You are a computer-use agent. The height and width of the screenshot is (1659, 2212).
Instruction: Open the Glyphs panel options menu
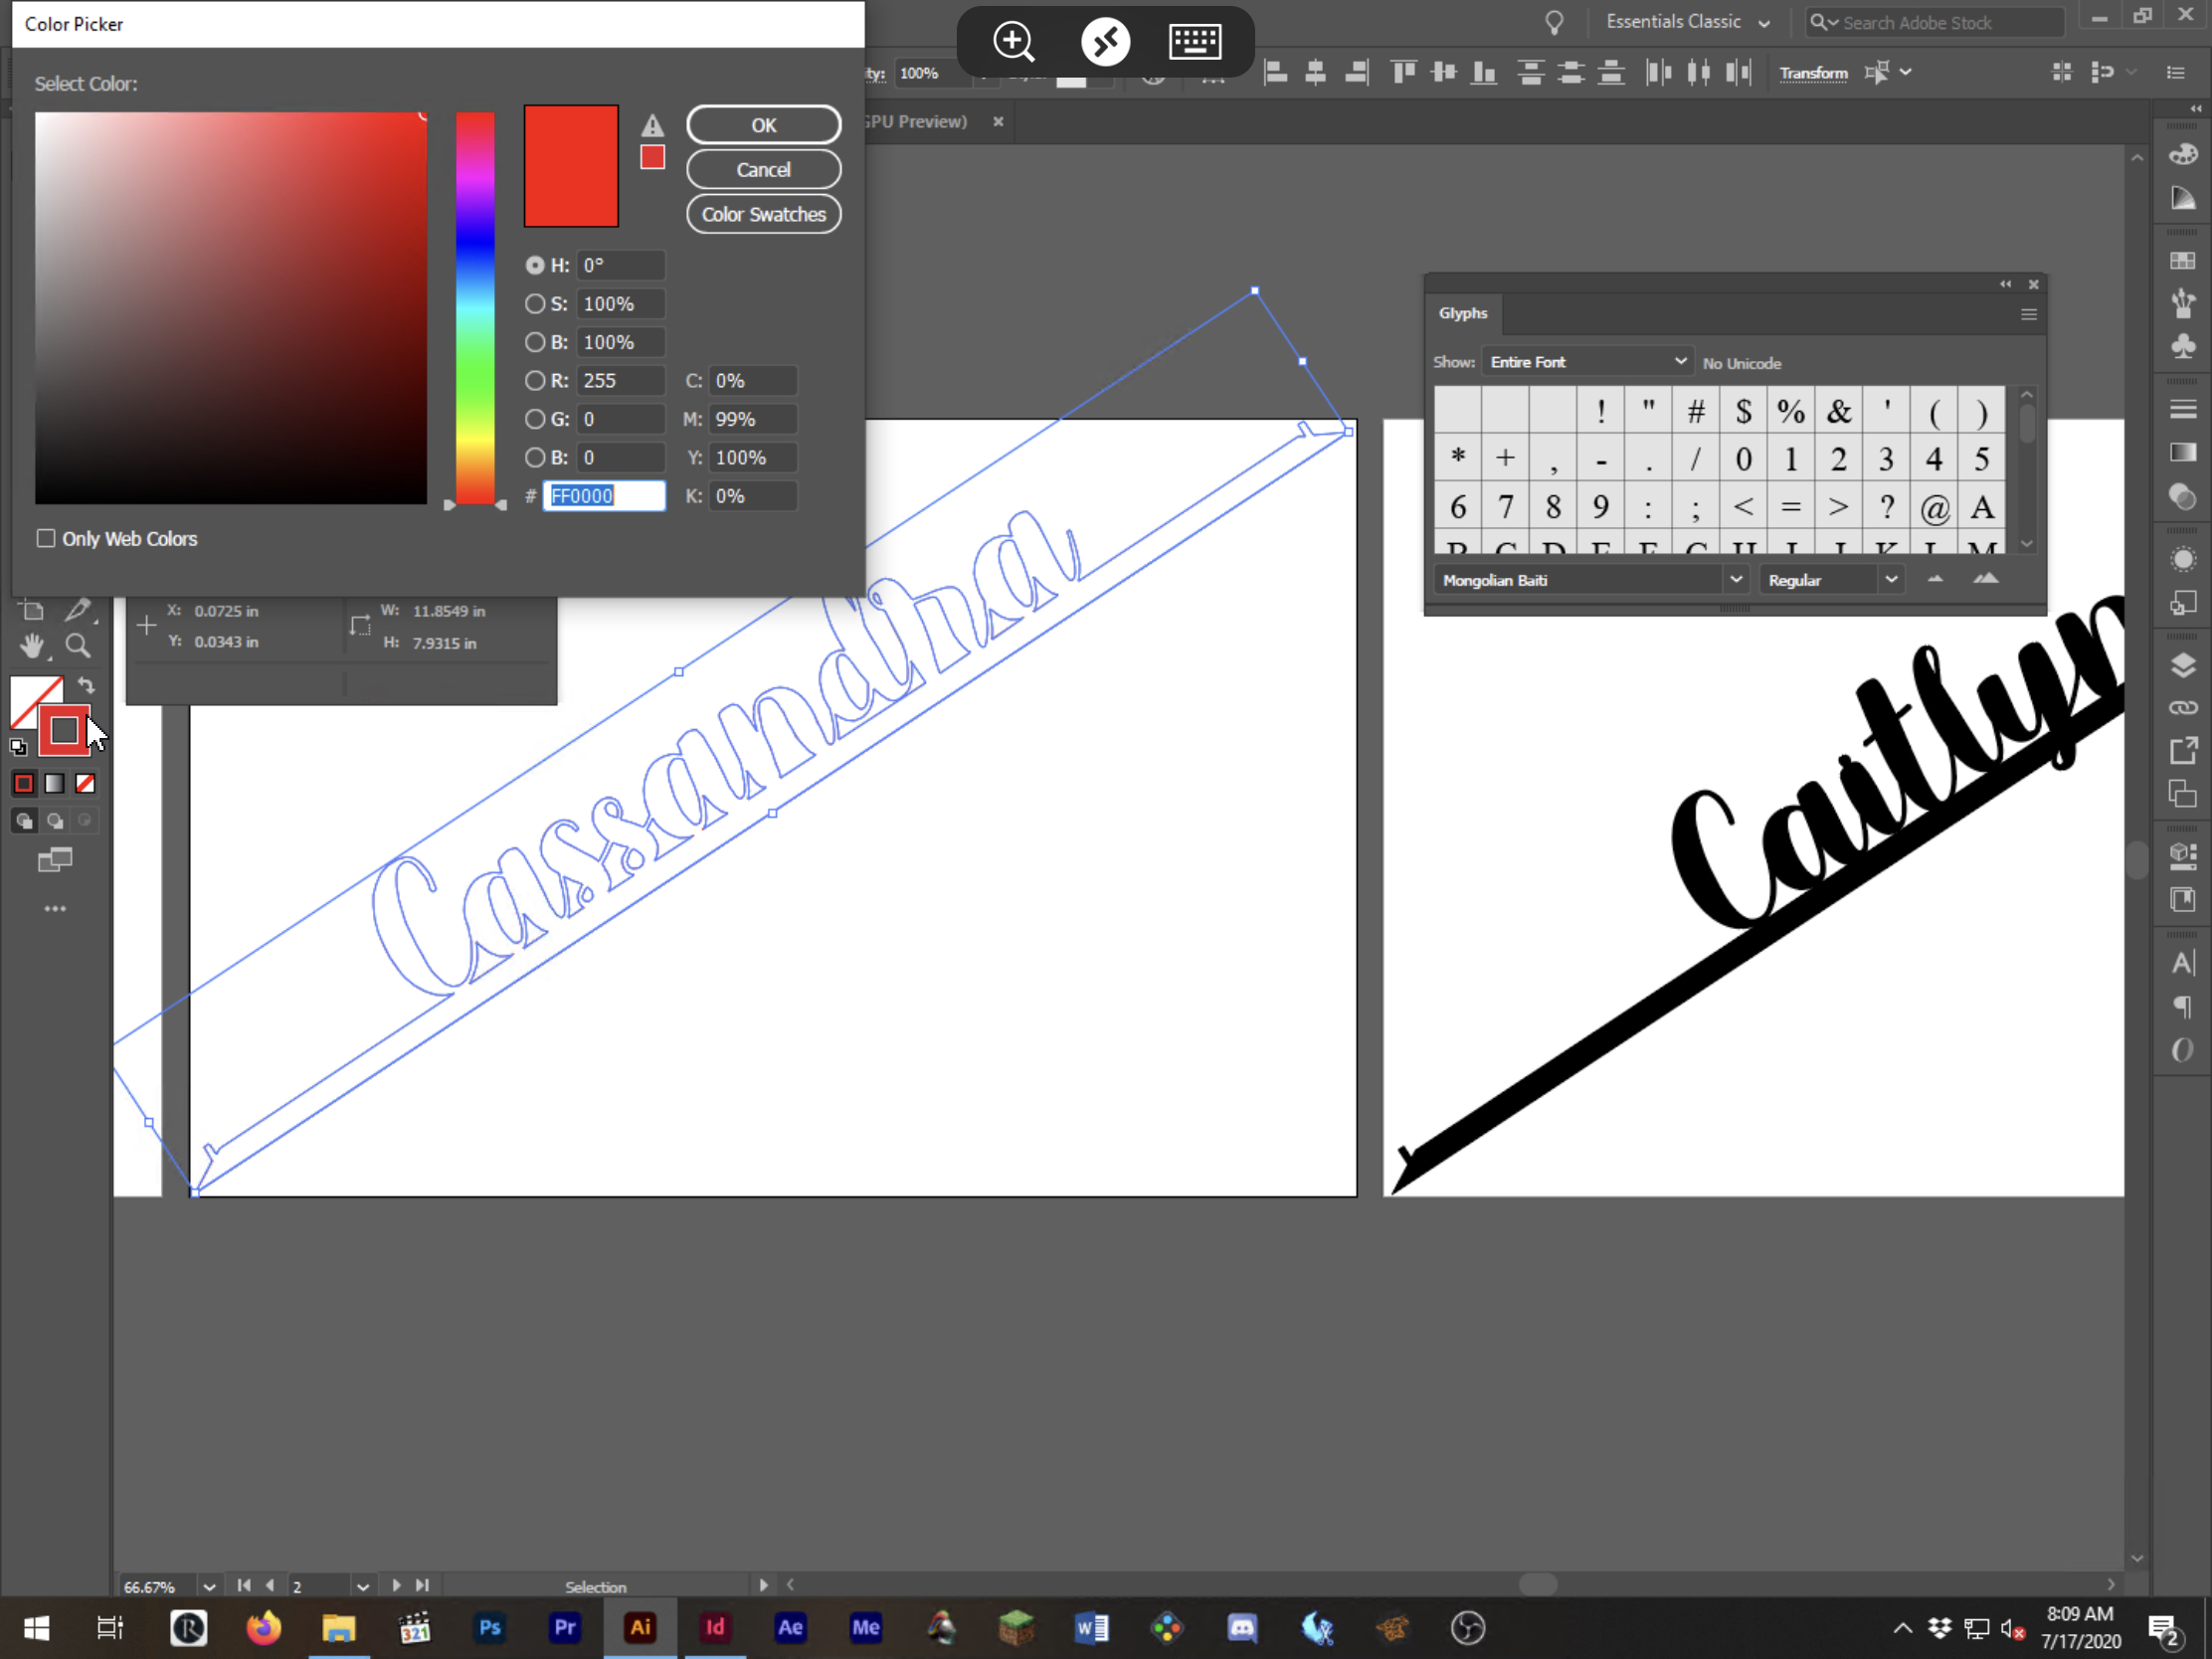click(x=2029, y=314)
